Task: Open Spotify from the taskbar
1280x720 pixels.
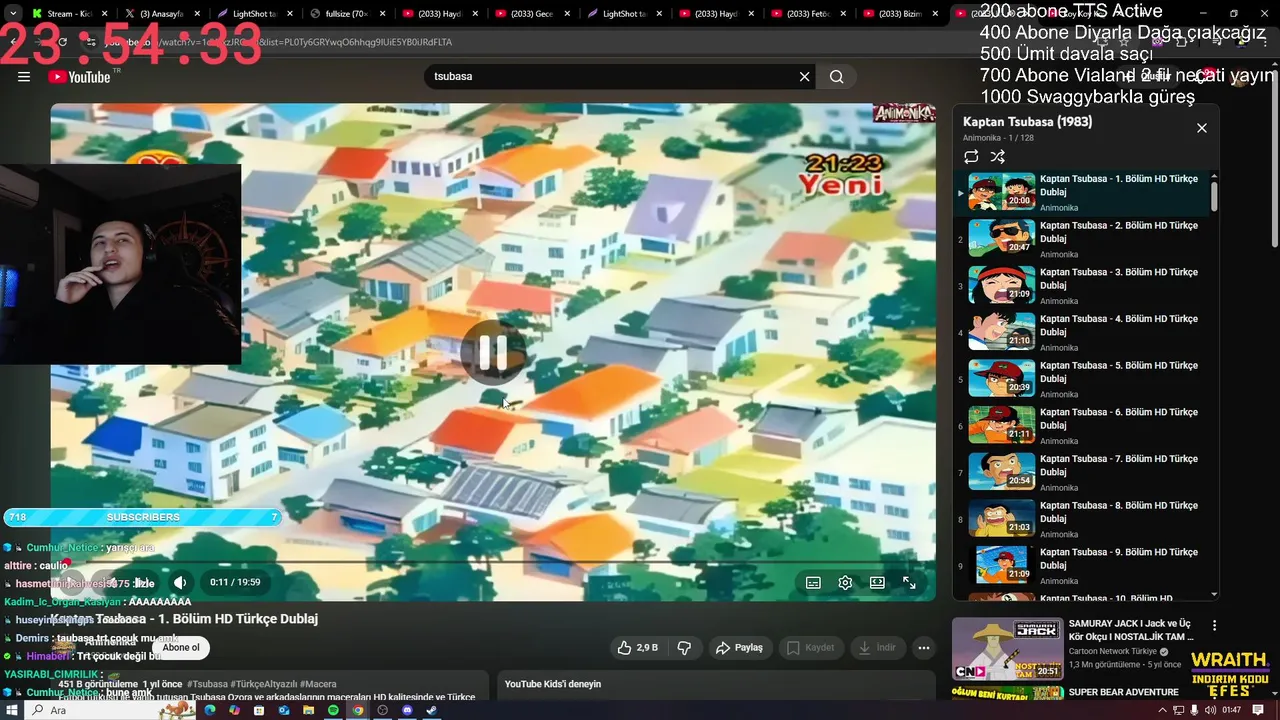Action: (x=333, y=710)
